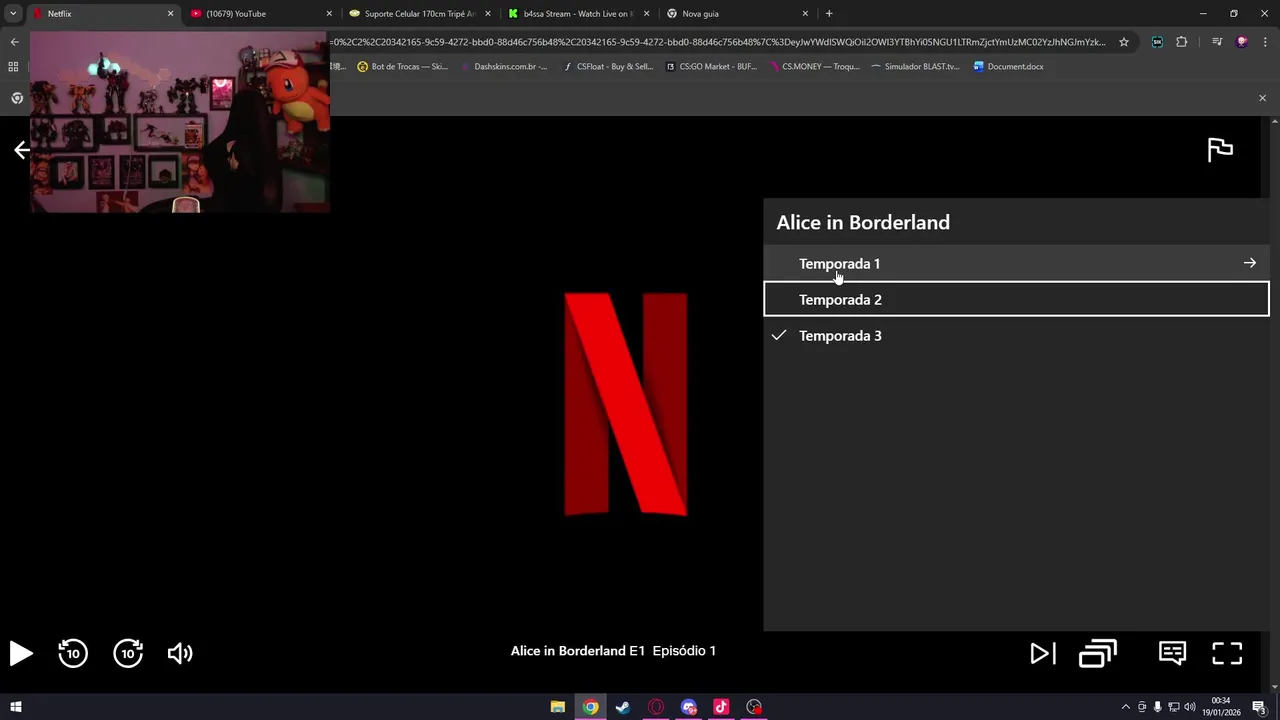Screen dimensions: 1280x720
Task: Open Chrome from the taskbar
Action: 591,707
